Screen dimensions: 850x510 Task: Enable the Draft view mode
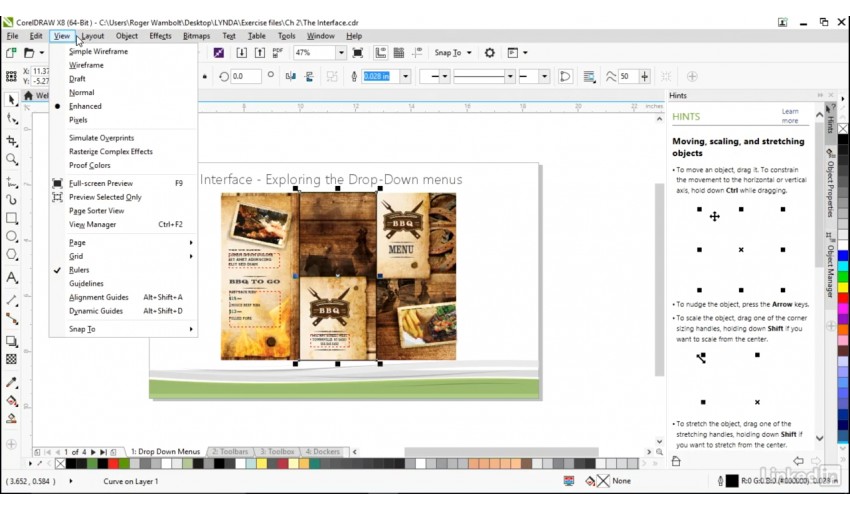click(77, 78)
